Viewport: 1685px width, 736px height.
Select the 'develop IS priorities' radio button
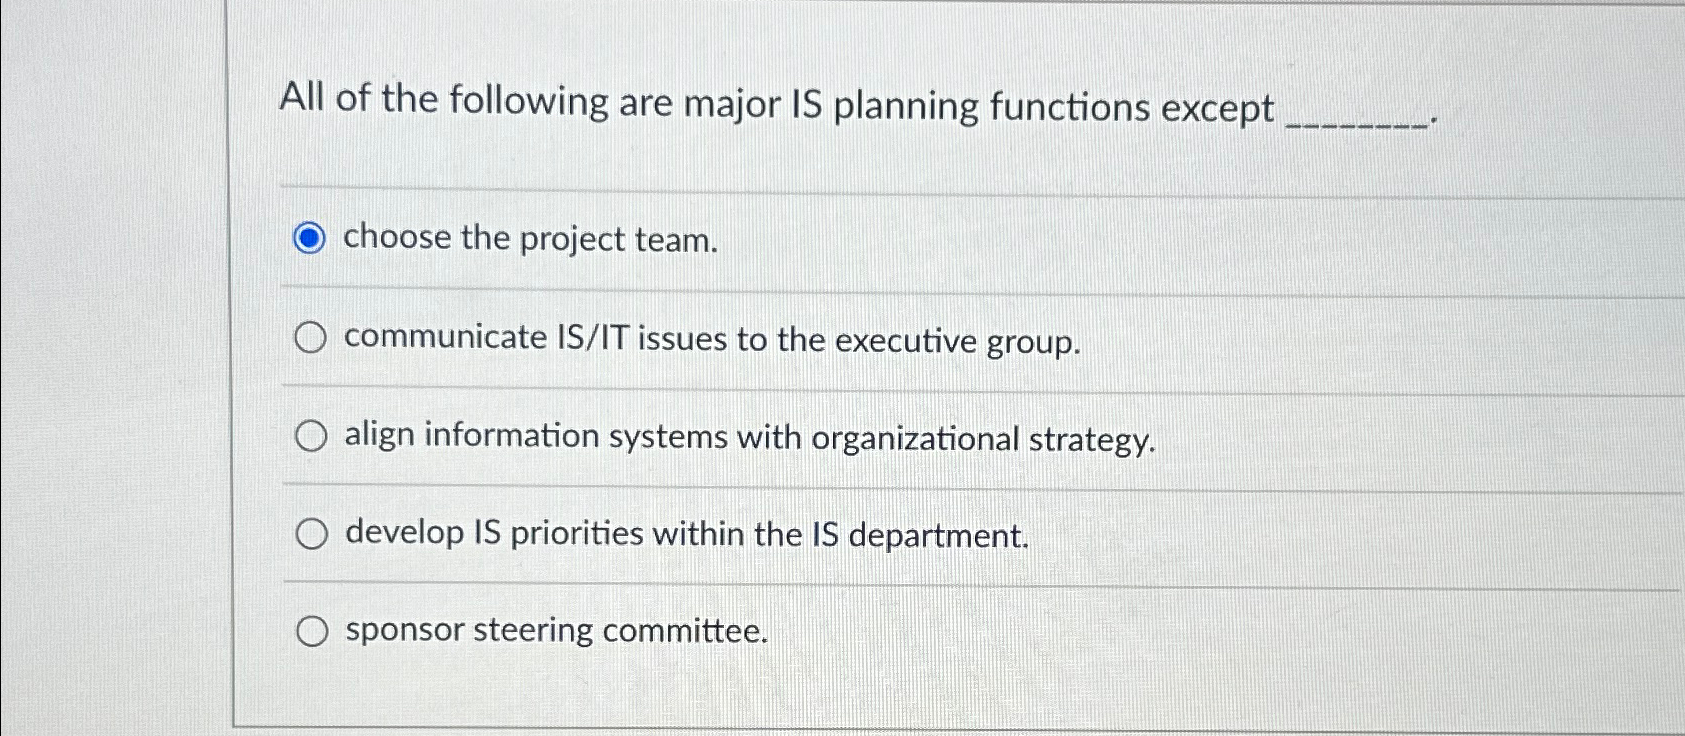311,533
